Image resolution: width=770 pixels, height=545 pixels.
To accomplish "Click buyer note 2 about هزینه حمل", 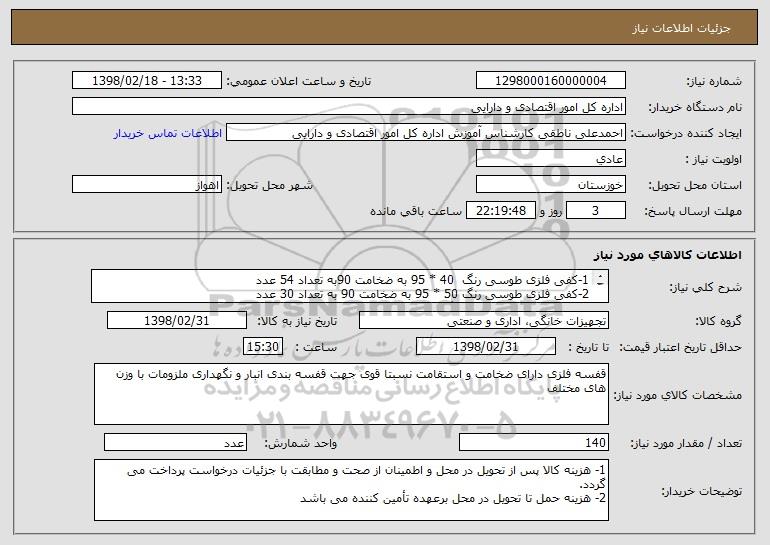I will [x=453, y=498].
